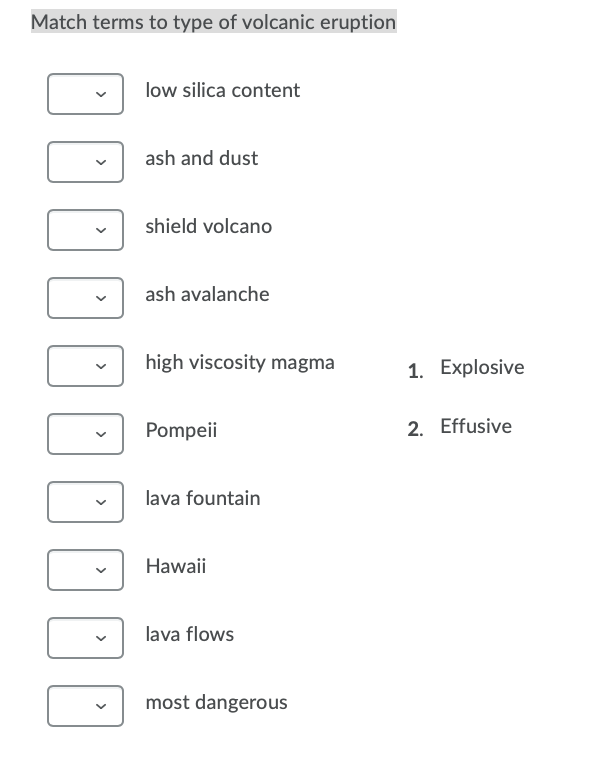The image size is (616, 776).
Task: Click the 'most dangerous' term label
Action: [x=216, y=702]
